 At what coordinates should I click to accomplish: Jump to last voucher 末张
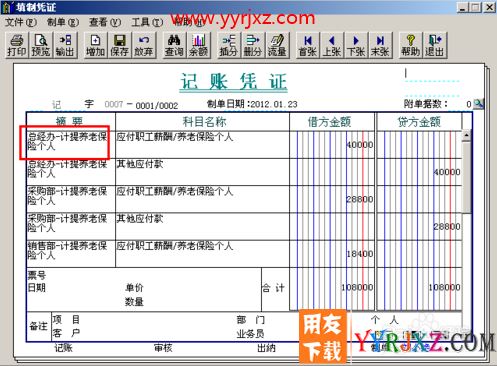[x=380, y=45]
